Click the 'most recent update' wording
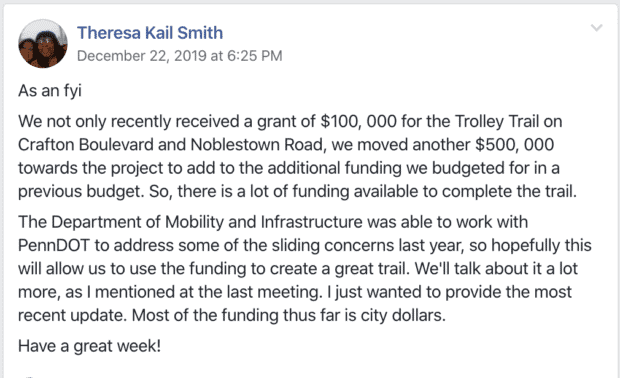This screenshot has height=378, width=620. point(295,304)
